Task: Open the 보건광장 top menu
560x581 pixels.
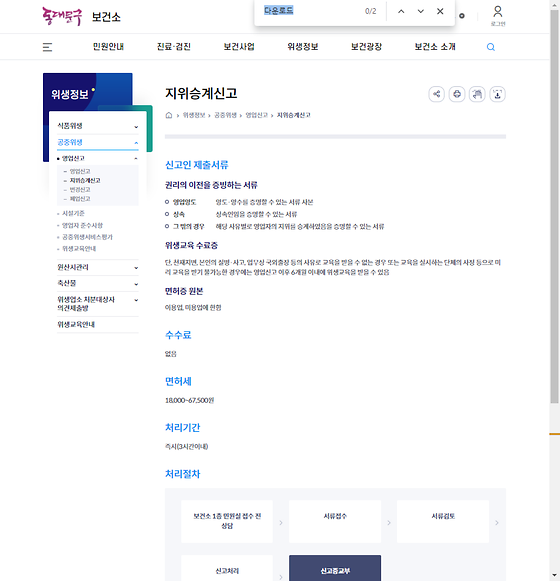Action: pyautogui.click(x=366, y=47)
